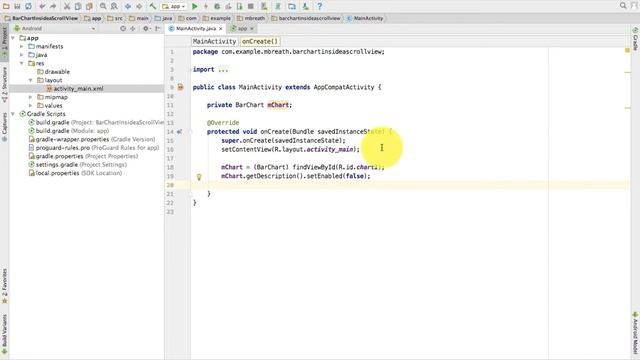640x360 pixels.
Task: Click the Synchronize toolbar icon
Action: 28,6
